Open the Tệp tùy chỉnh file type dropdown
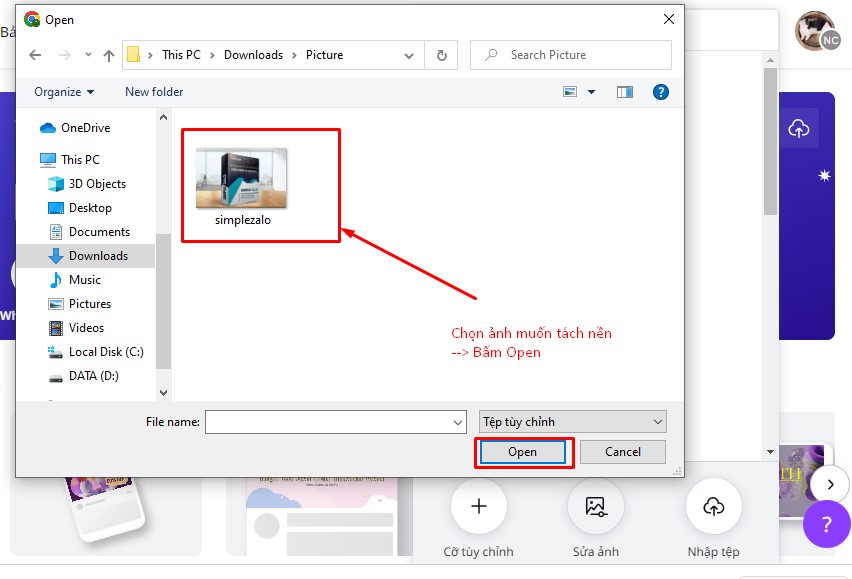Viewport: 852px width, 579px height. (573, 422)
